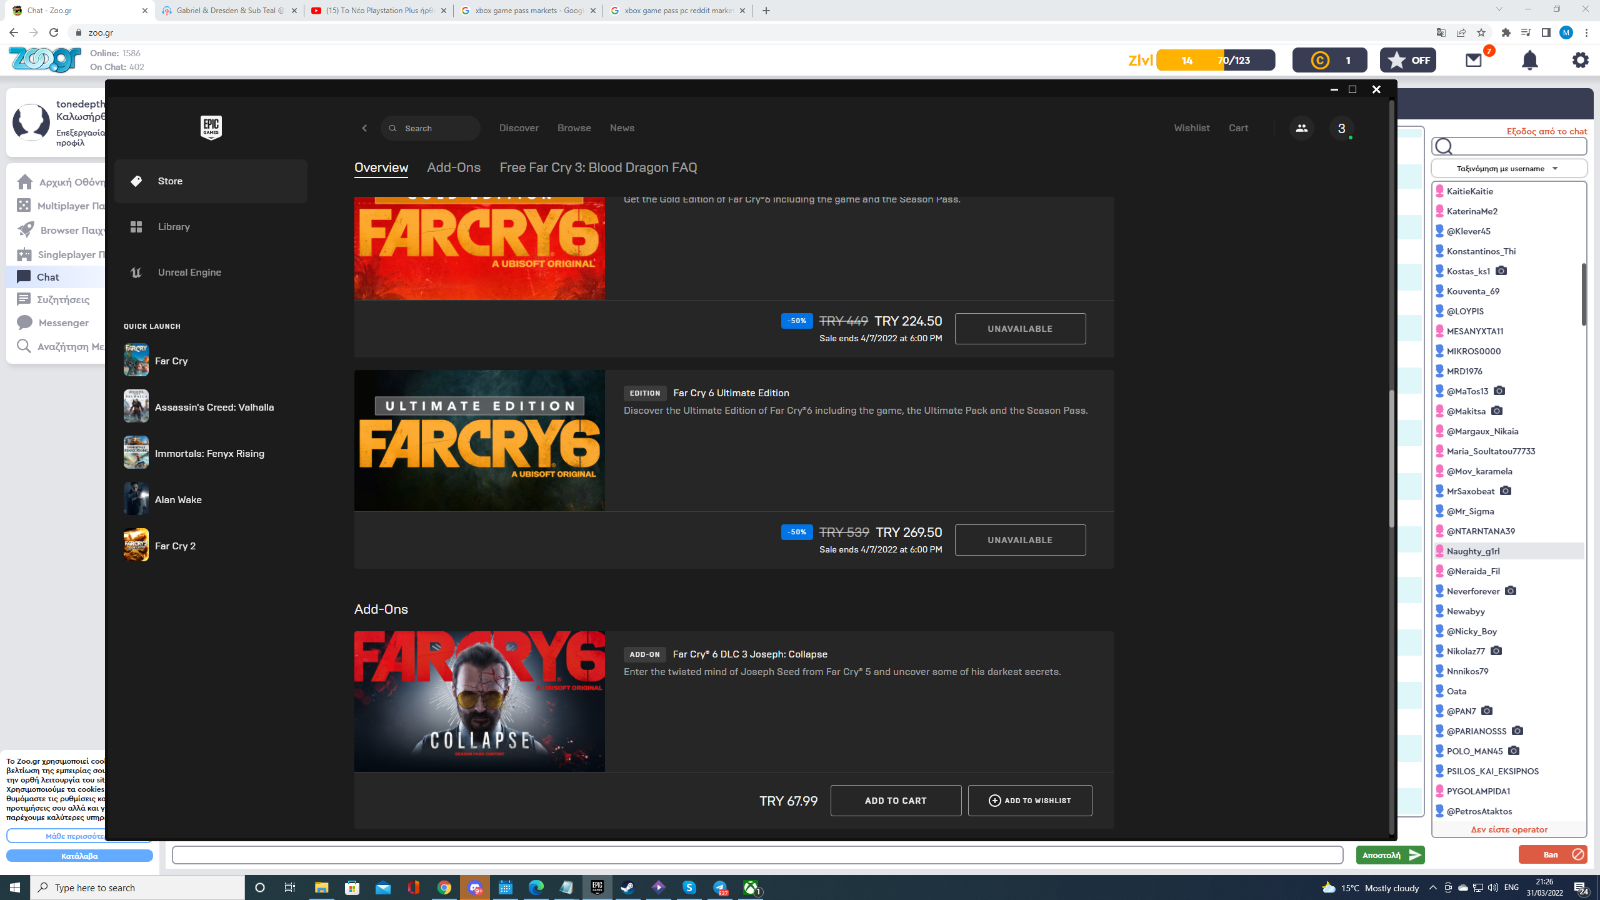Screen dimensions: 1600x900
Task: Open Free Far Cry 3: Blood Dragon FAQ tab
Action: (x=598, y=168)
